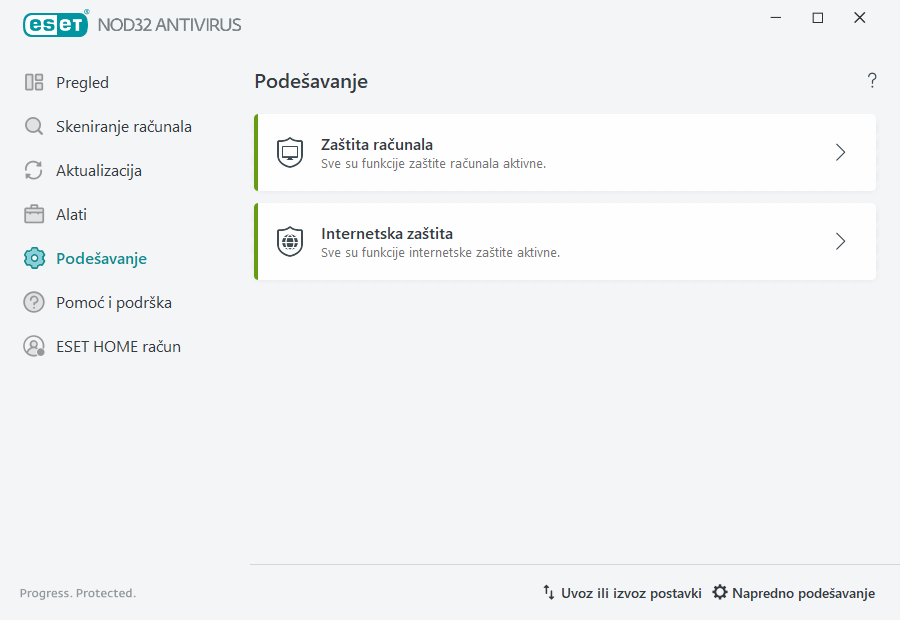Screen dimensions: 900x620
Task: Open Skeniranje računala via magnifier icon
Action: [x=34, y=126]
